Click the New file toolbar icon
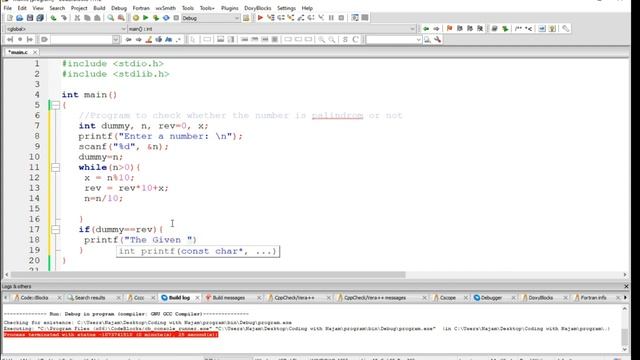This screenshot has width=640, height=360. point(9,18)
